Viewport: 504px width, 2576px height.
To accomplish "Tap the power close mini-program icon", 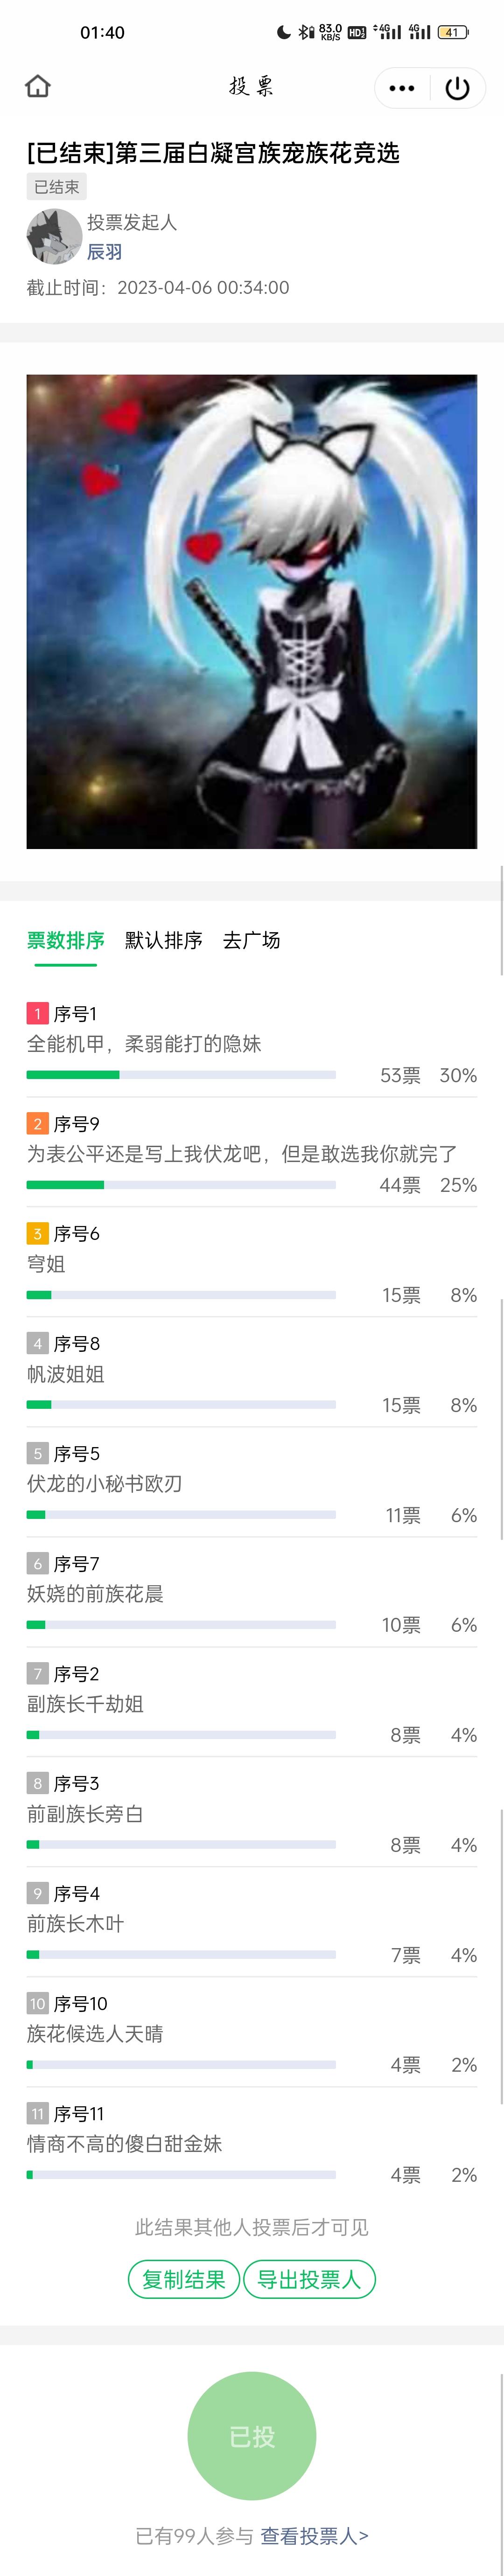I will (457, 88).
